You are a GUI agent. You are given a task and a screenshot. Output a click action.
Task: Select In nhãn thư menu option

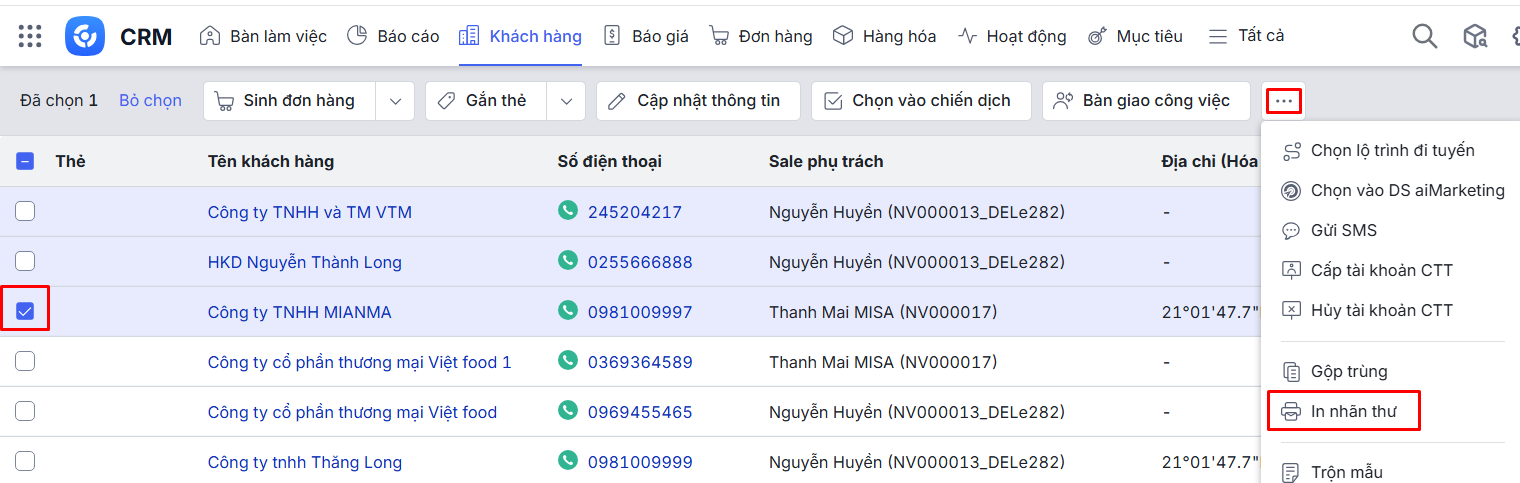[1353, 411]
